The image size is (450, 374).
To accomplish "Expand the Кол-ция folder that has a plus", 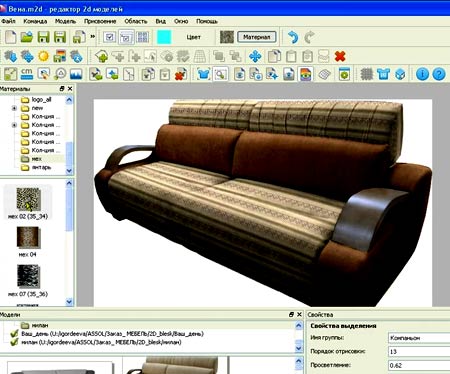I will (14, 125).
